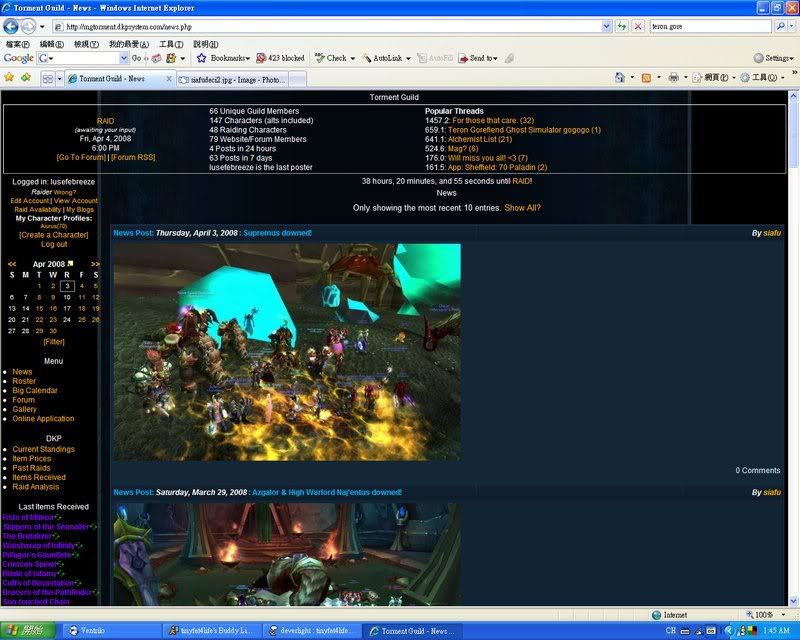Open the search provider dropdown arrow
The width and height of the screenshot is (800, 640).
(792, 26)
